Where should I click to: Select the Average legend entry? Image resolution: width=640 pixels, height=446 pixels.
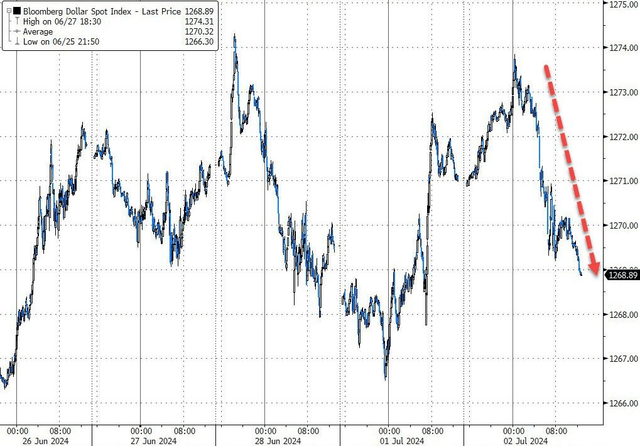[37, 33]
